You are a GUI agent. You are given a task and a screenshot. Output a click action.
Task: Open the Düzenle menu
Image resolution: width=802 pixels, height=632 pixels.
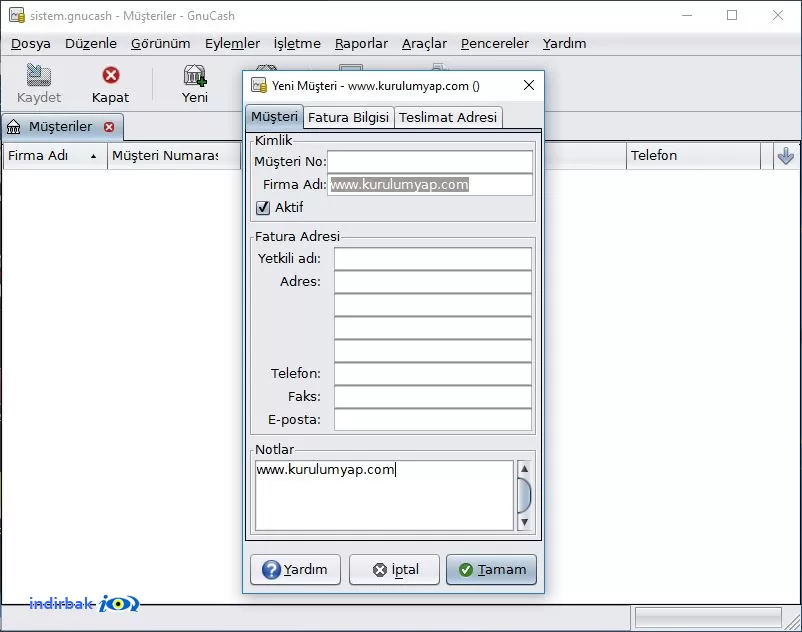pyautogui.click(x=91, y=44)
